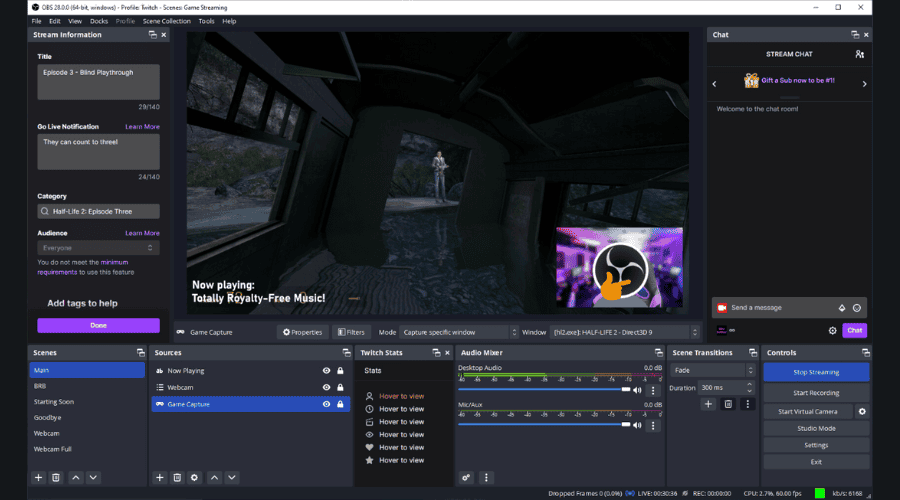Open the View menu
Viewport: 900px width, 500px height.
(x=75, y=21)
